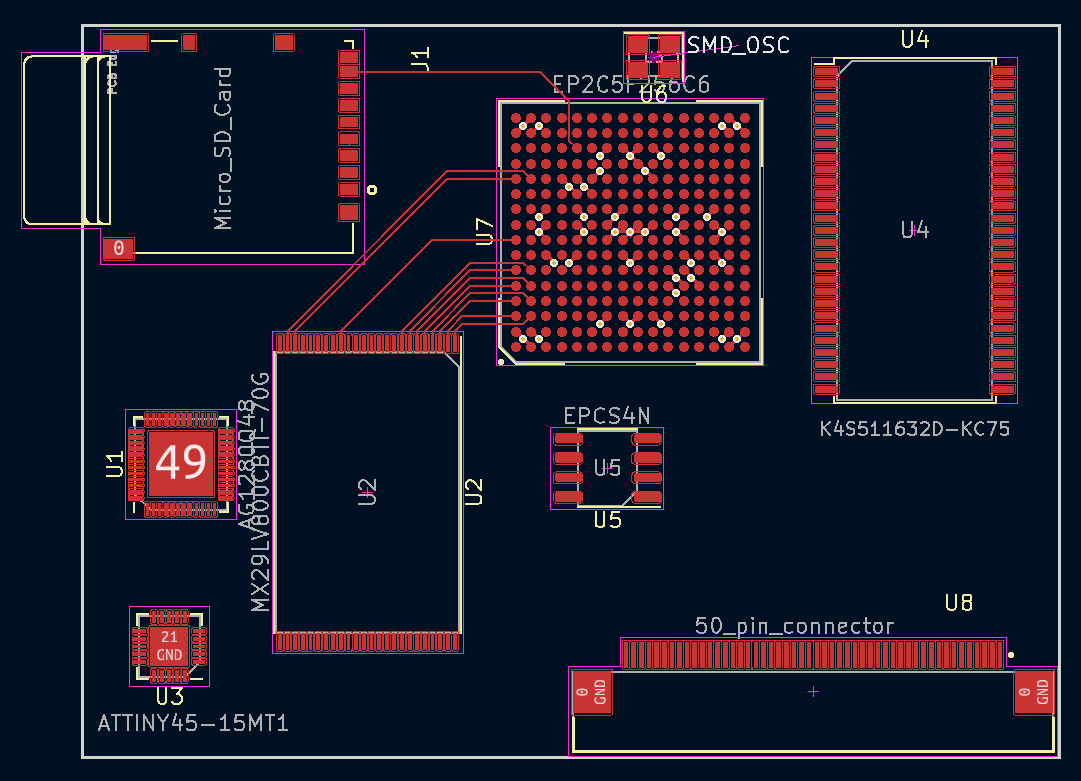Viewport: 1081px width, 781px height.
Task: Select the MX29LV800CBTI-70G value label
Action: coord(260,492)
